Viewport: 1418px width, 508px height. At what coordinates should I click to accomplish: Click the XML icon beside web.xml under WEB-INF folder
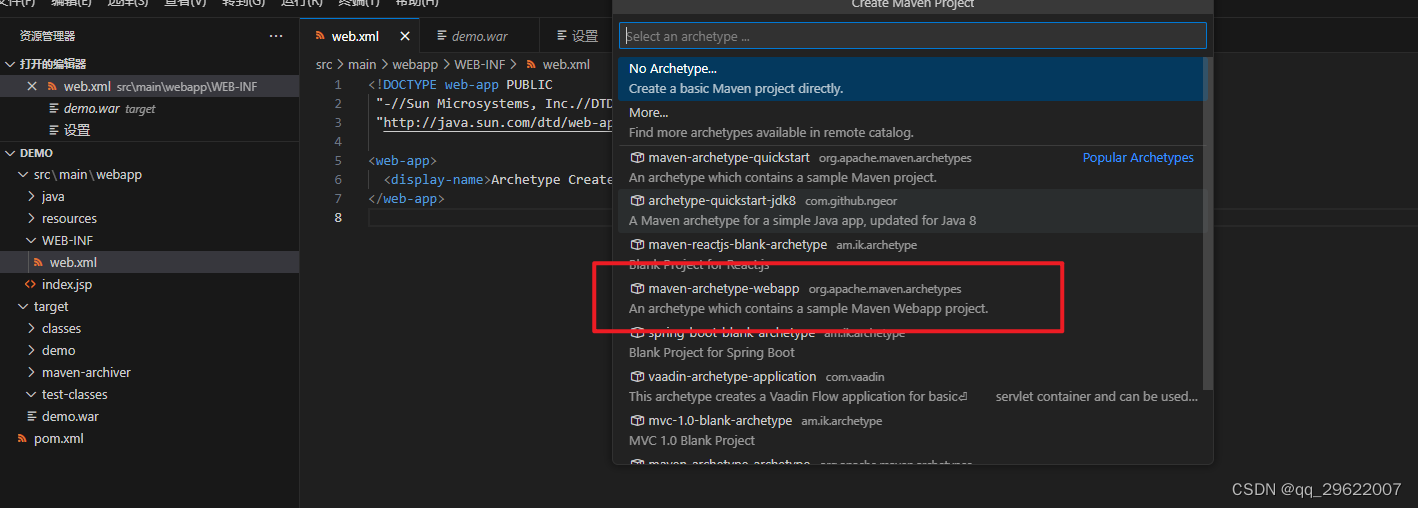coord(39,263)
